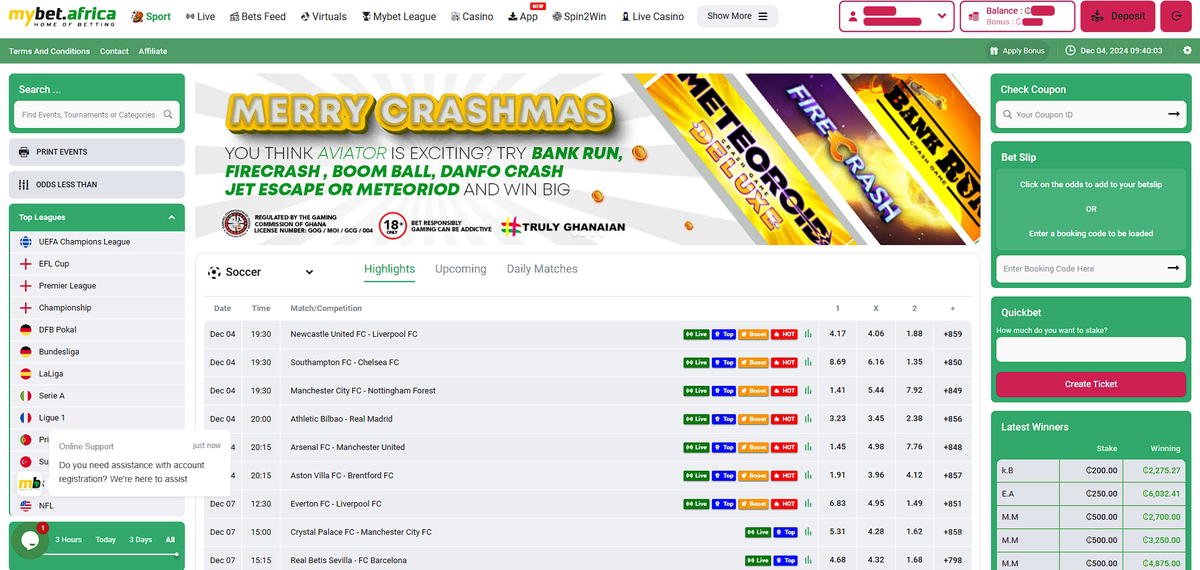Select the 3 Days time filter
Viewport: 1200px width, 570px height.
tap(141, 540)
